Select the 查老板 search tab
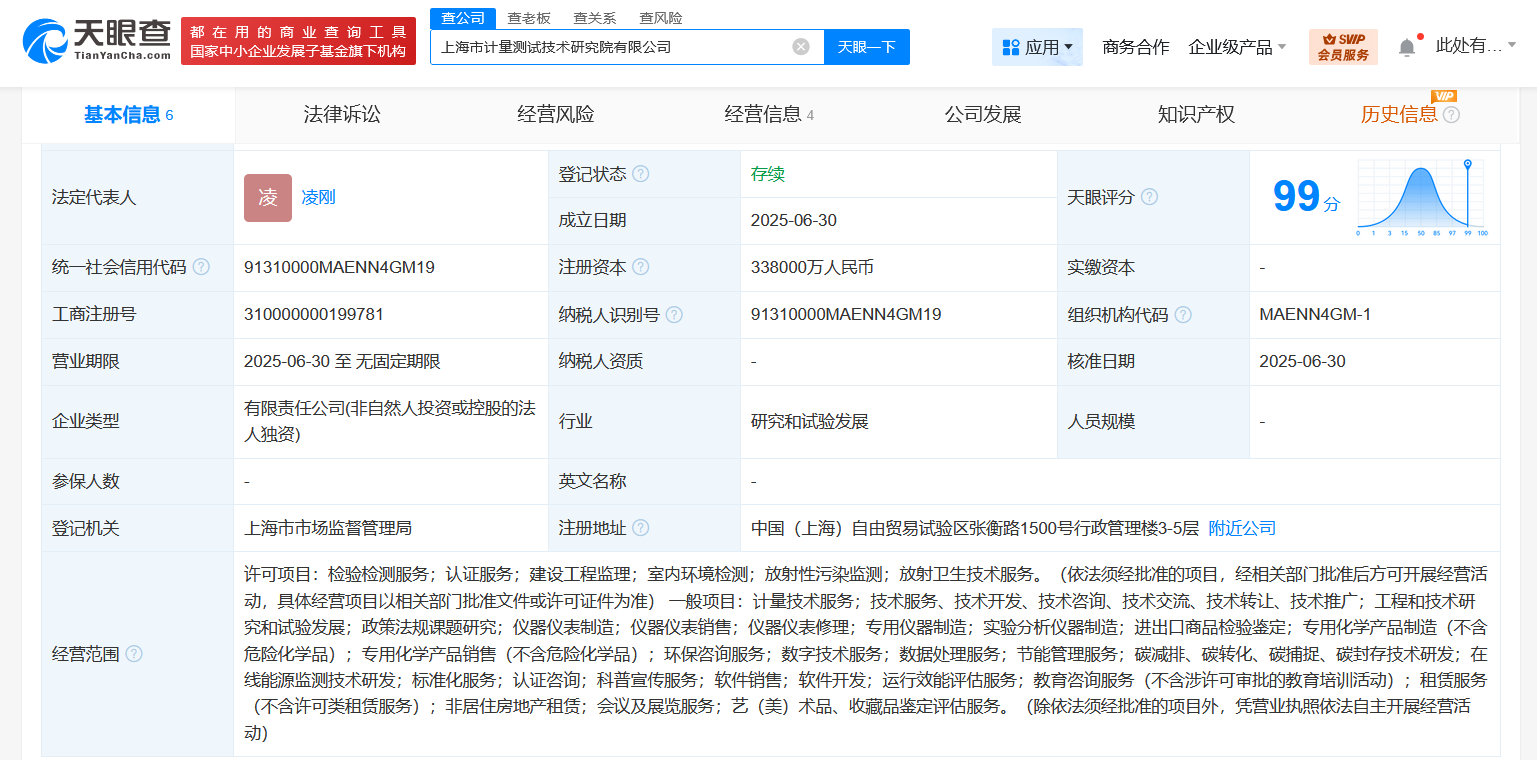This screenshot has width=1537, height=760. (x=529, y=18)
